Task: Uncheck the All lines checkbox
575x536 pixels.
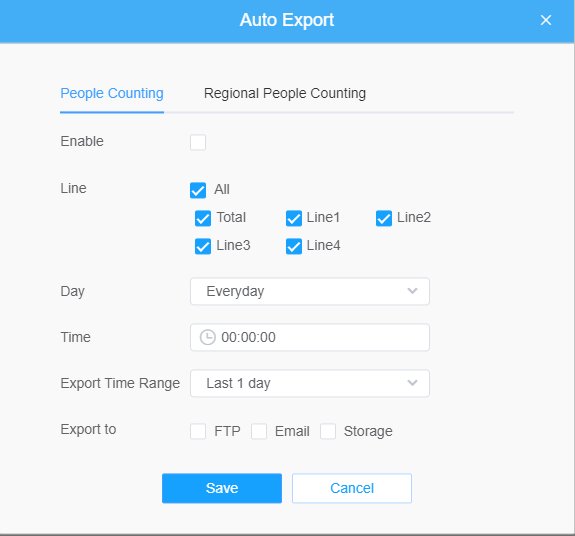Action: pos(198,190)
